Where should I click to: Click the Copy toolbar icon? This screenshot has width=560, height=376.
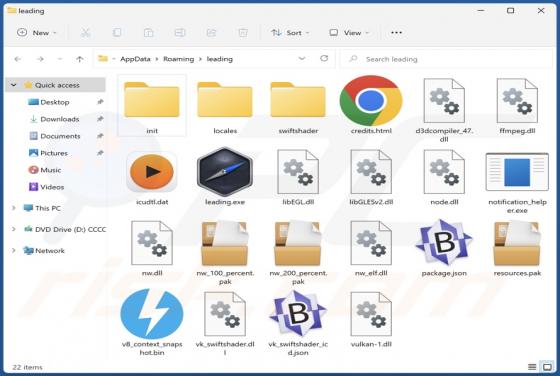coord(117,33)
